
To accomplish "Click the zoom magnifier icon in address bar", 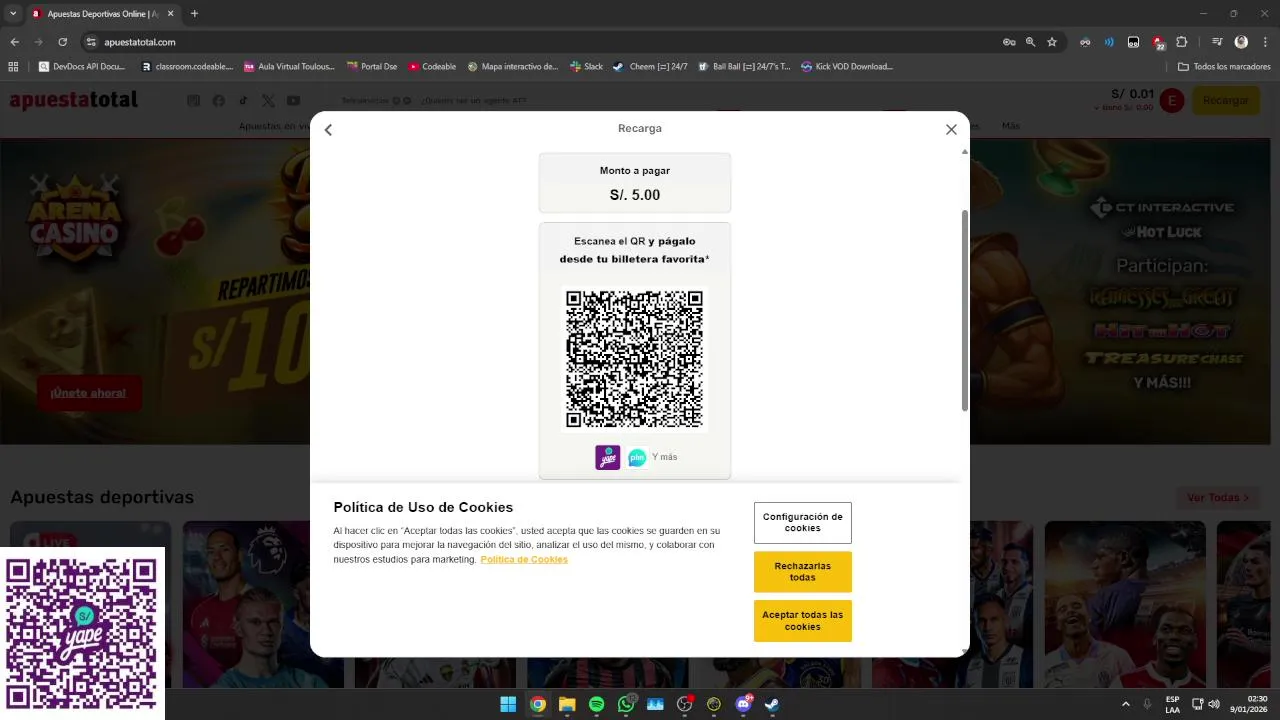I will pos(1030,42).
